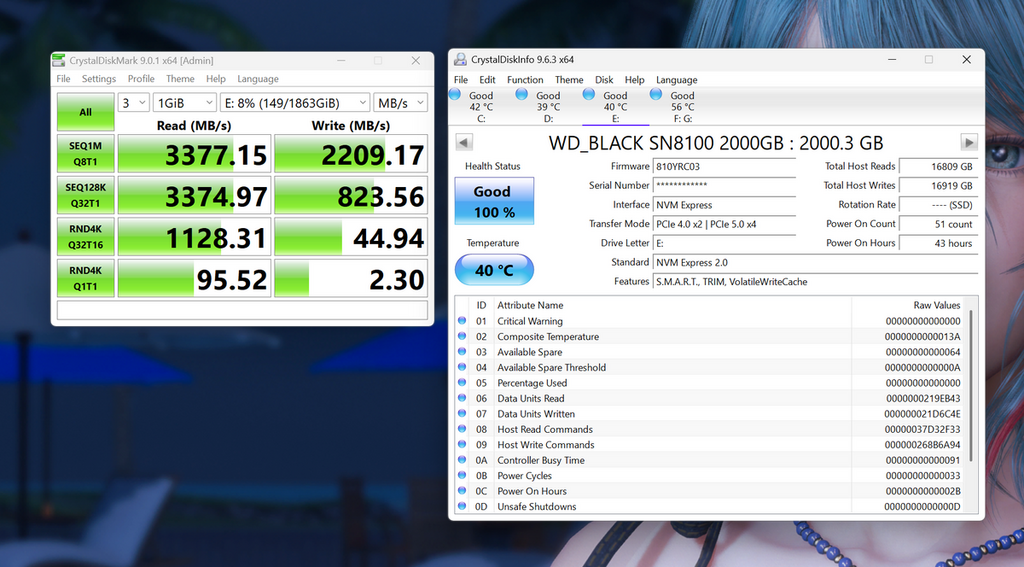The image size is (1024, 567).
Task: Run the RND4K Q1T1 benchmark
Action: (86, 278)
